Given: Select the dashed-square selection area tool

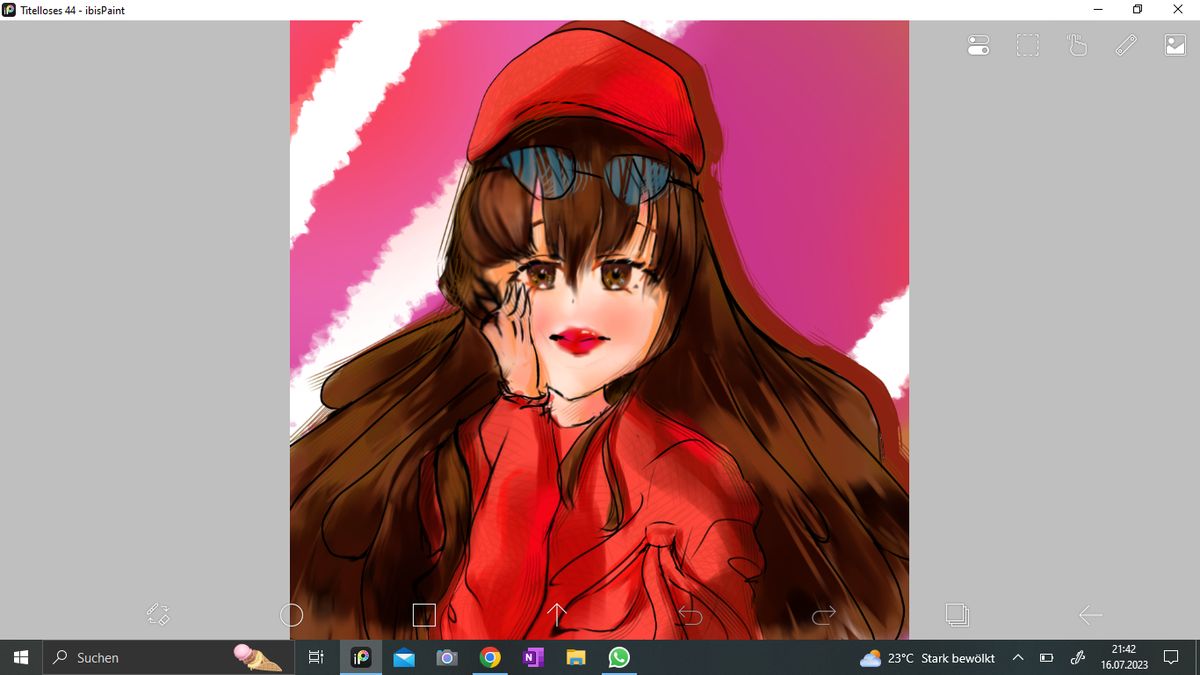Looking at the screenshot, I should click(1028, 45).
